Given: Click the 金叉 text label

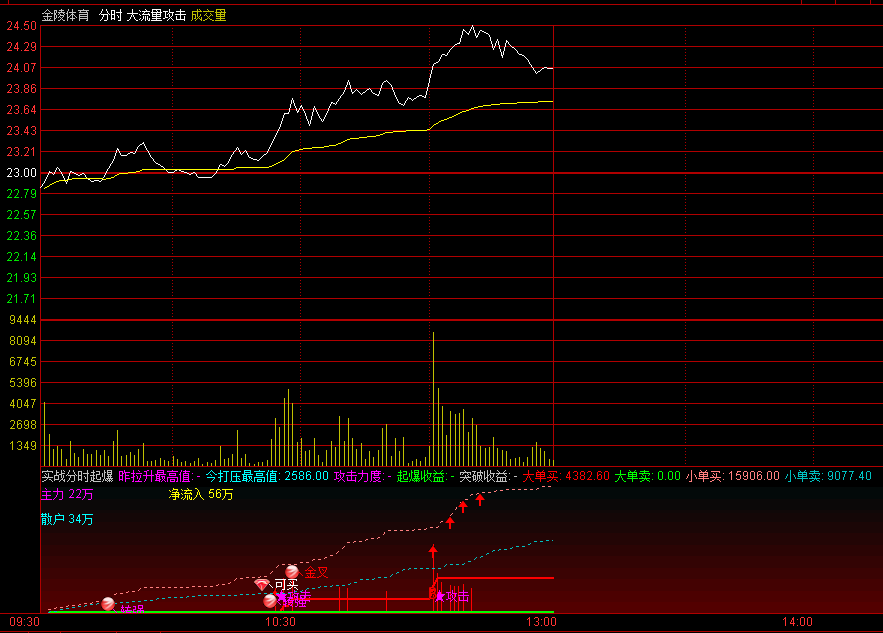Looking at the screenshot, I should coord(316,572).
